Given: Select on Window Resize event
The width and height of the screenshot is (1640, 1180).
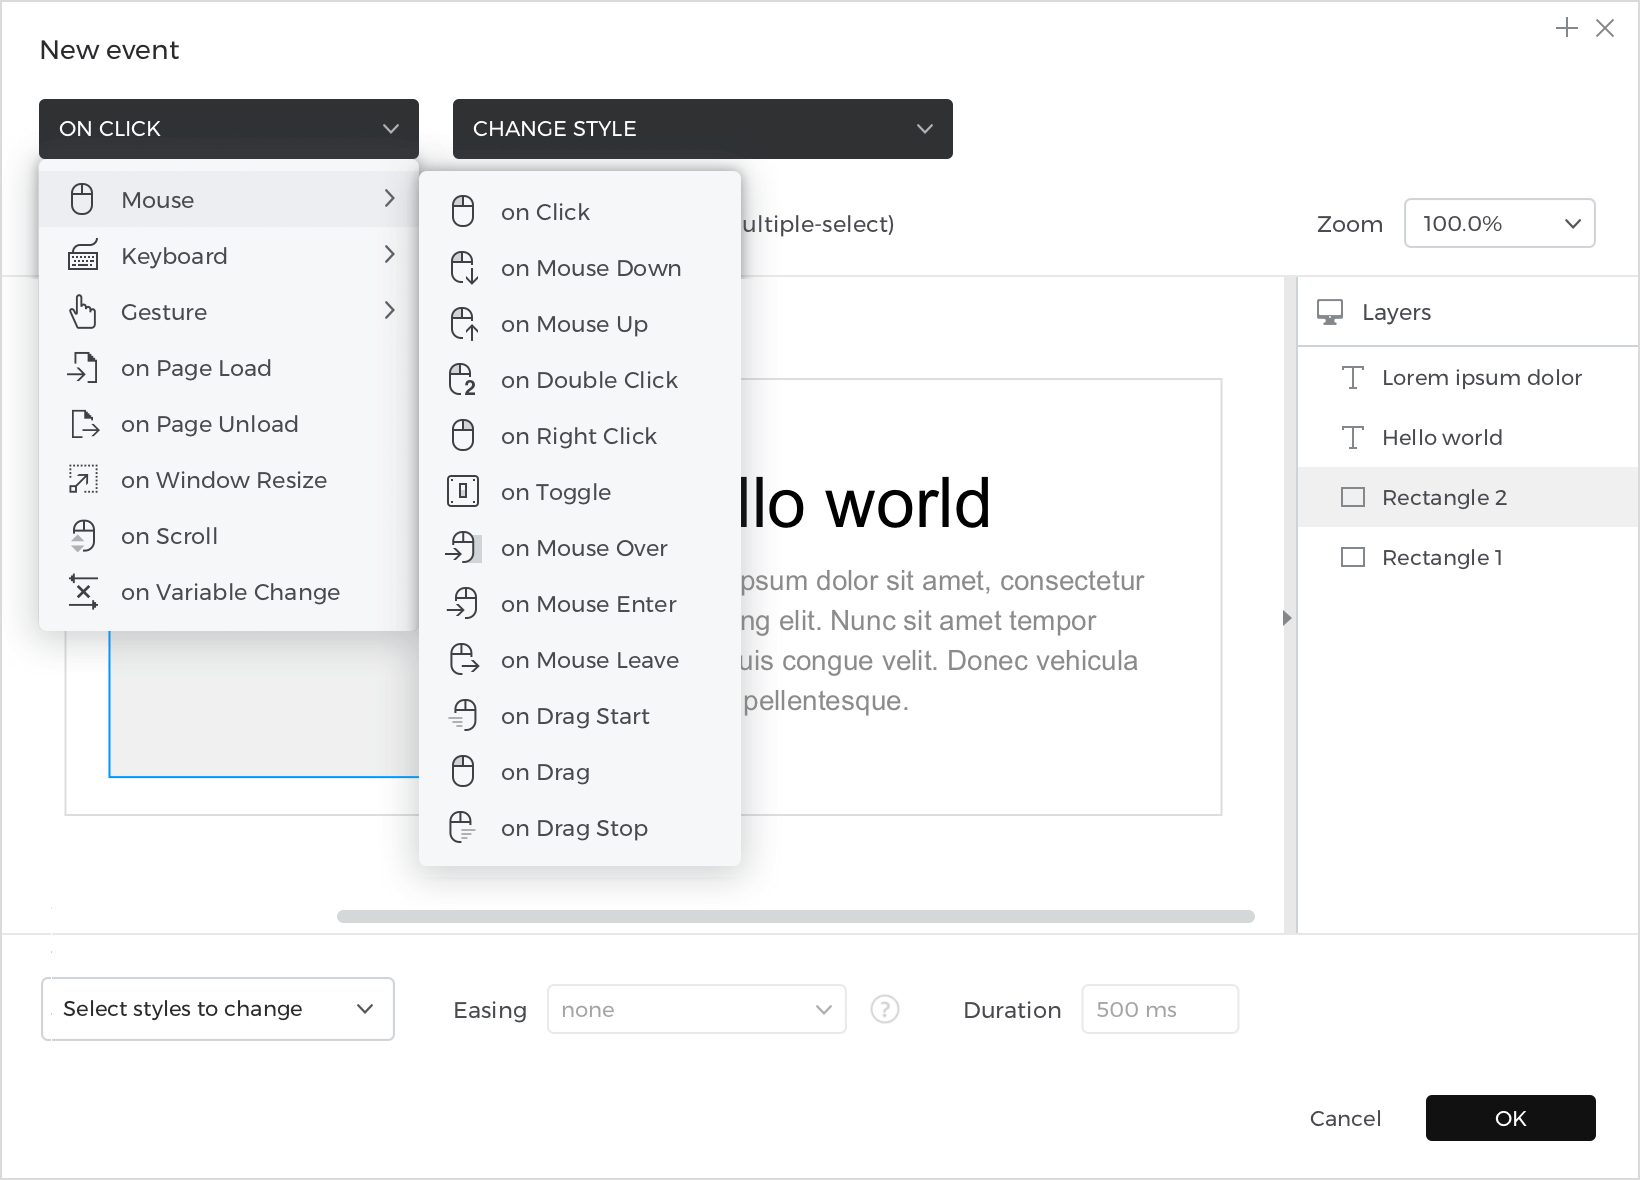Looking at the screenshot, I should click(x=229, y=480).
